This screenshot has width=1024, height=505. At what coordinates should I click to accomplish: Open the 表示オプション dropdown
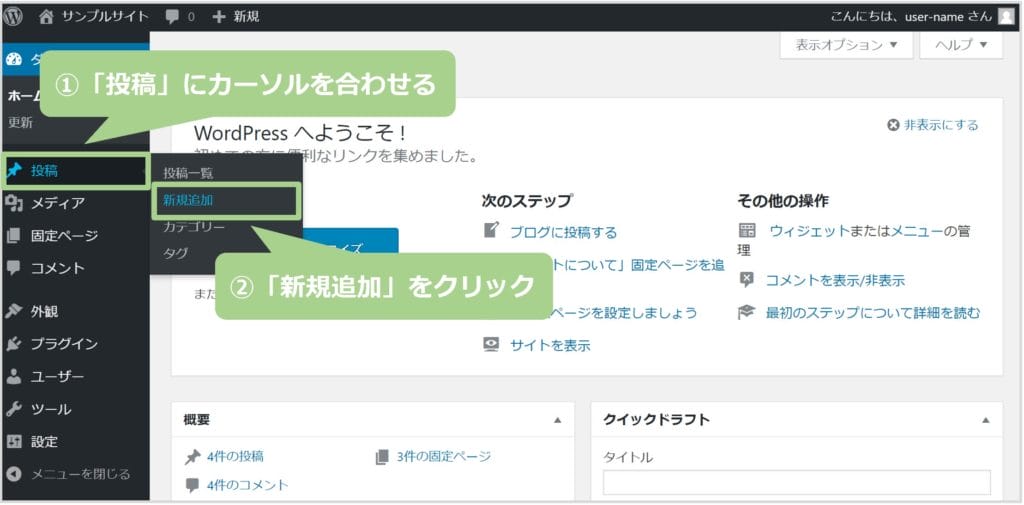(846, 45)
